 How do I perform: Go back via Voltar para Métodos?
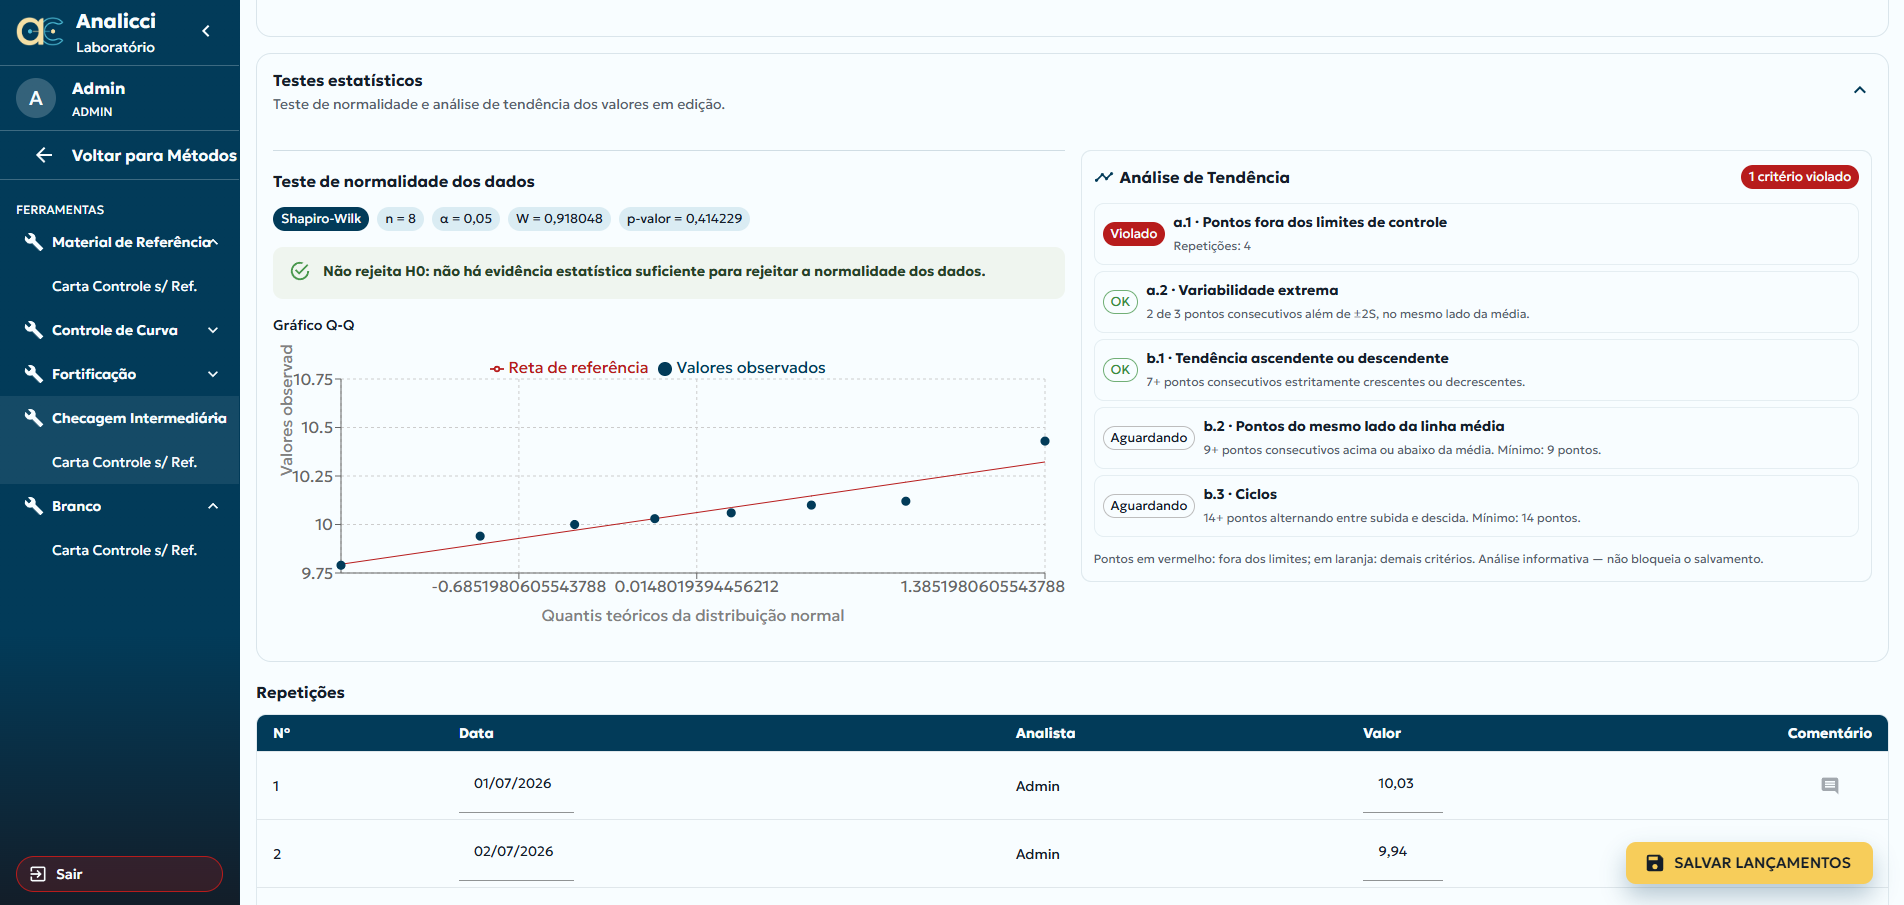(x=120, y=155)
